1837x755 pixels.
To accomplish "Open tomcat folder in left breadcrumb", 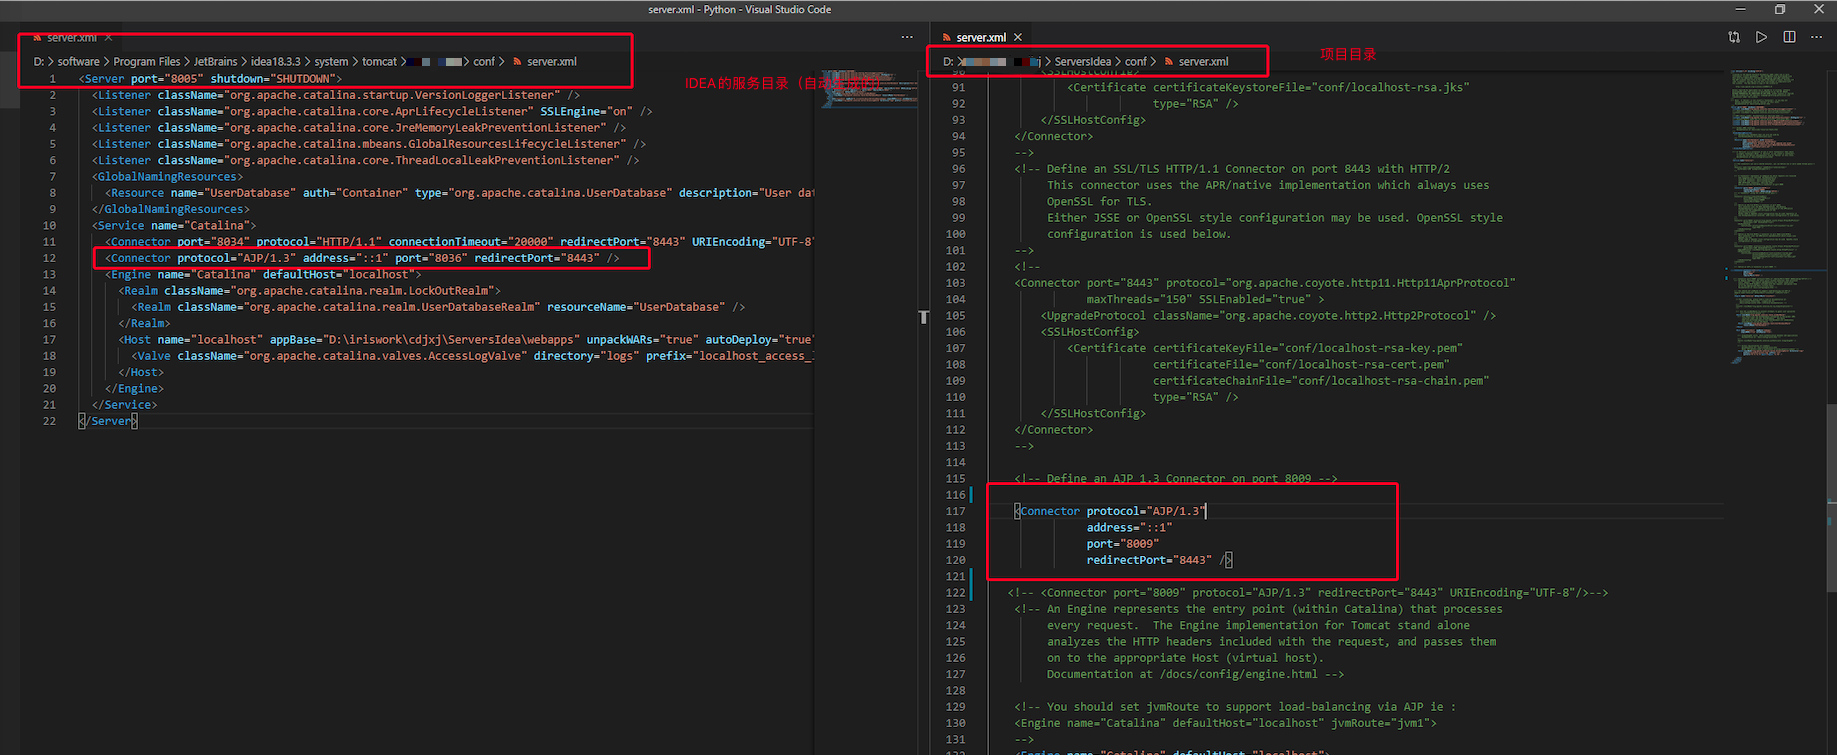I will 379,62.
